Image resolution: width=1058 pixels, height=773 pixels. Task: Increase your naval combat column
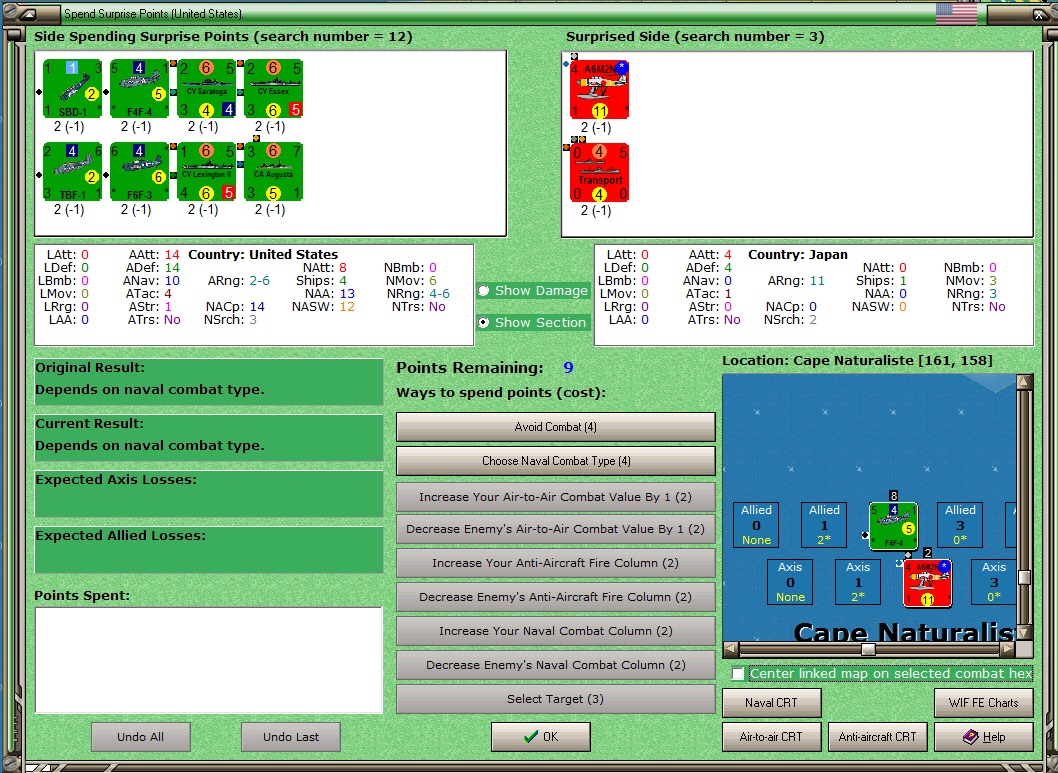point(555,631)
